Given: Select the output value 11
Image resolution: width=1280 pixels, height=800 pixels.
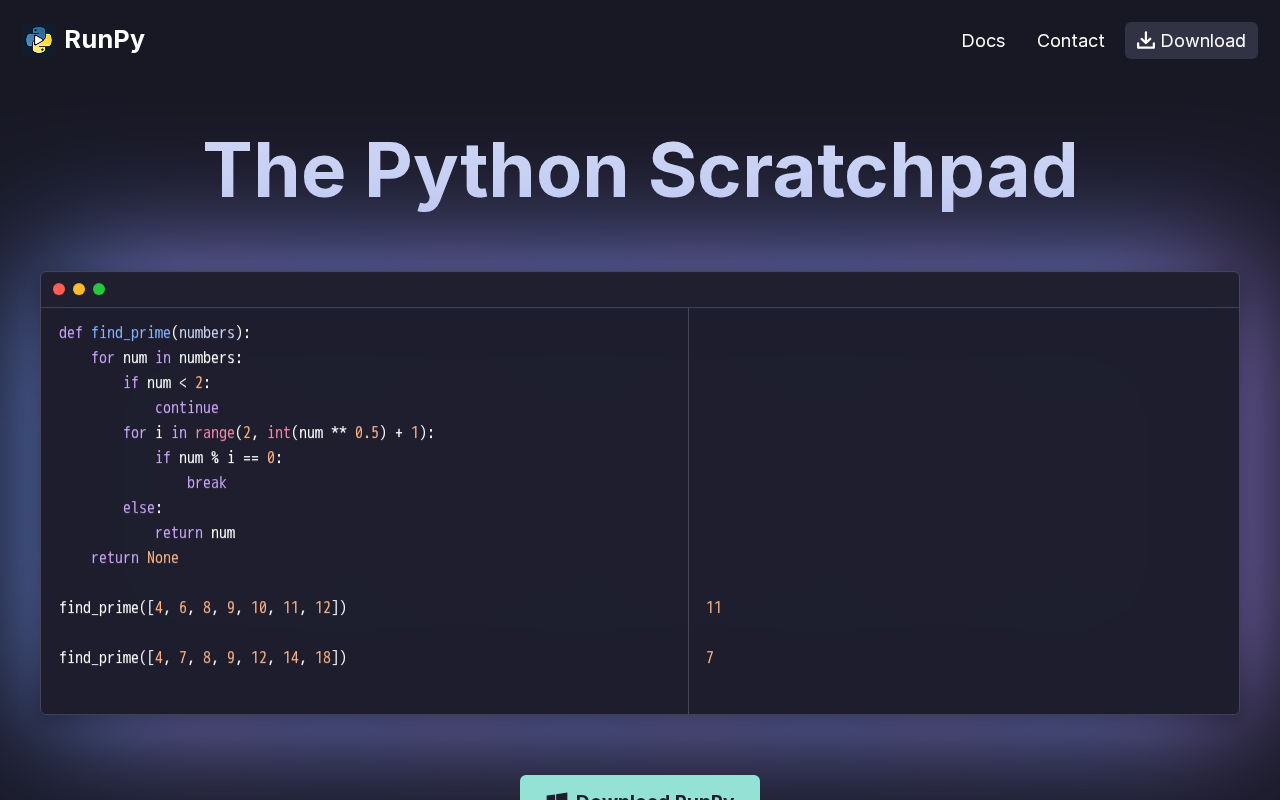Looking at the screenshot, I should point(713,608).
